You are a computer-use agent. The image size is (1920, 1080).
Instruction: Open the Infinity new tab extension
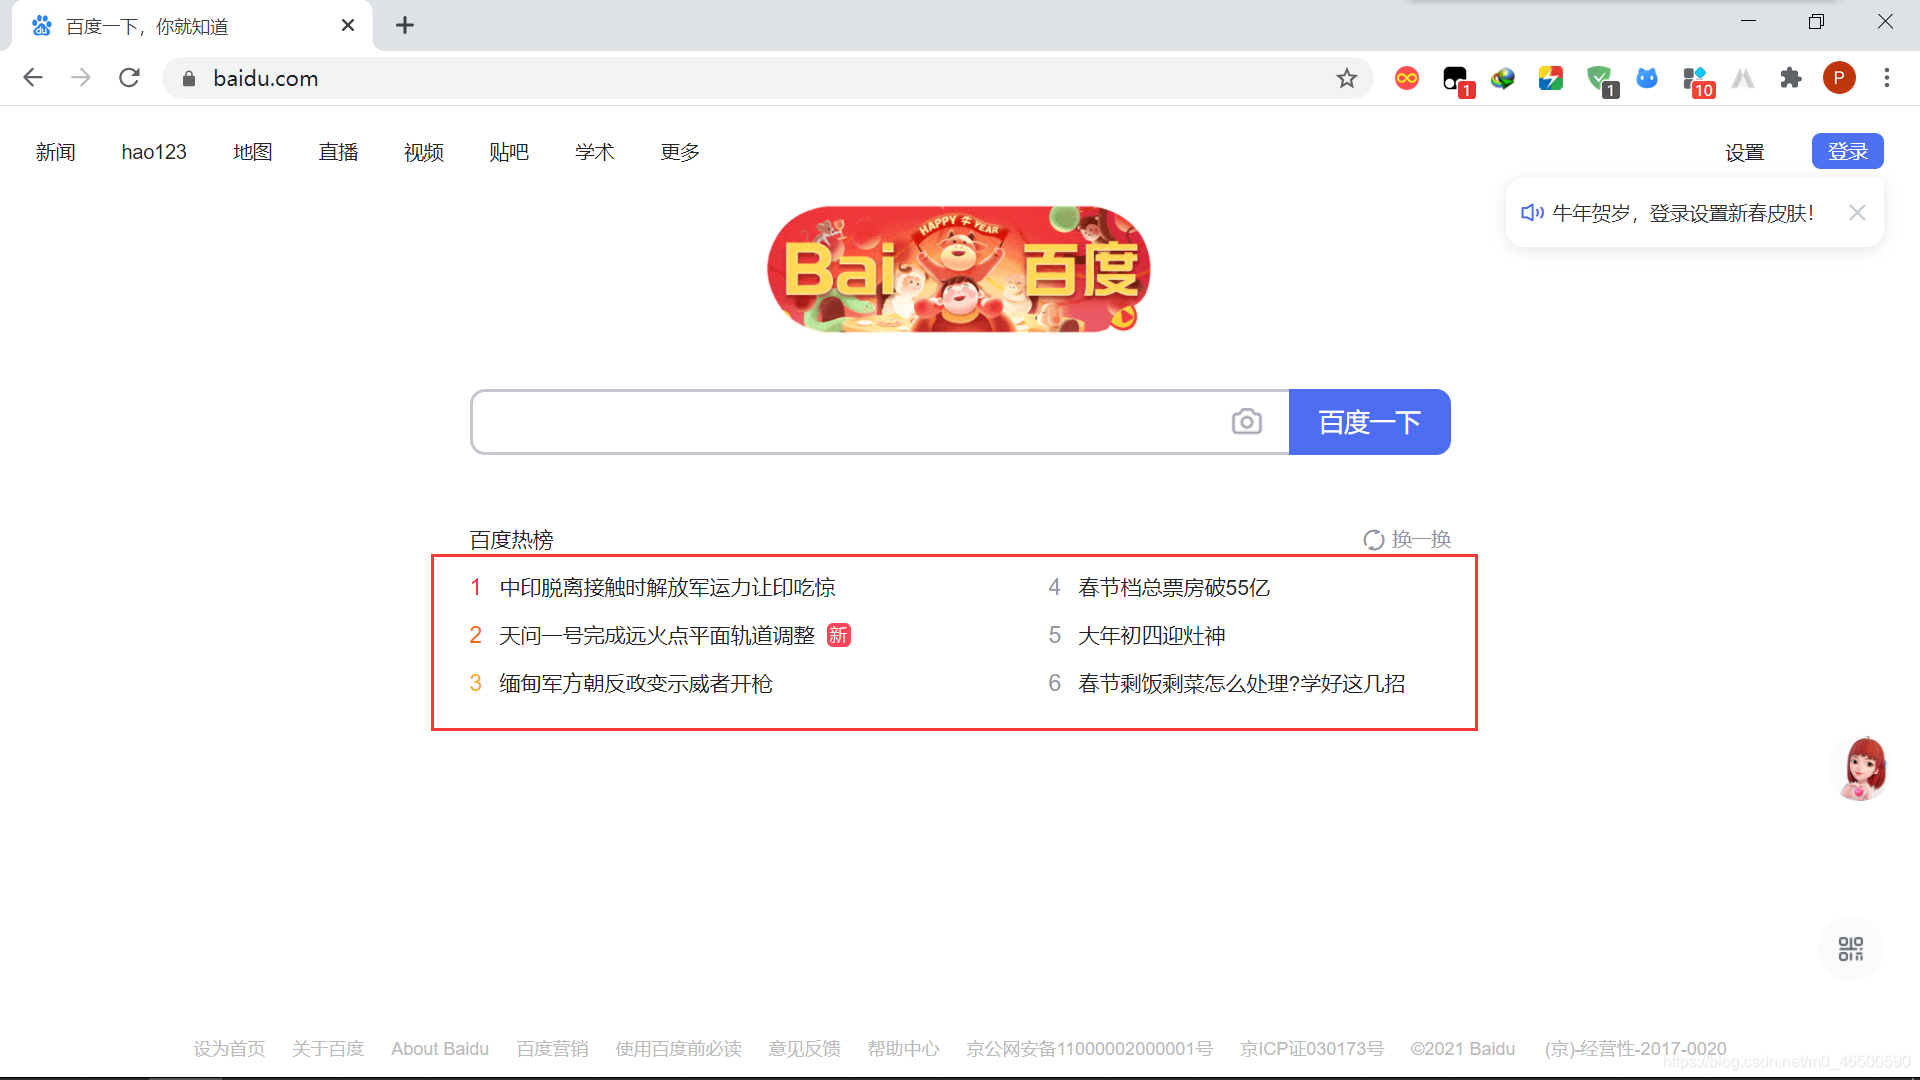pyautogui.click(x=1407, y=77)
